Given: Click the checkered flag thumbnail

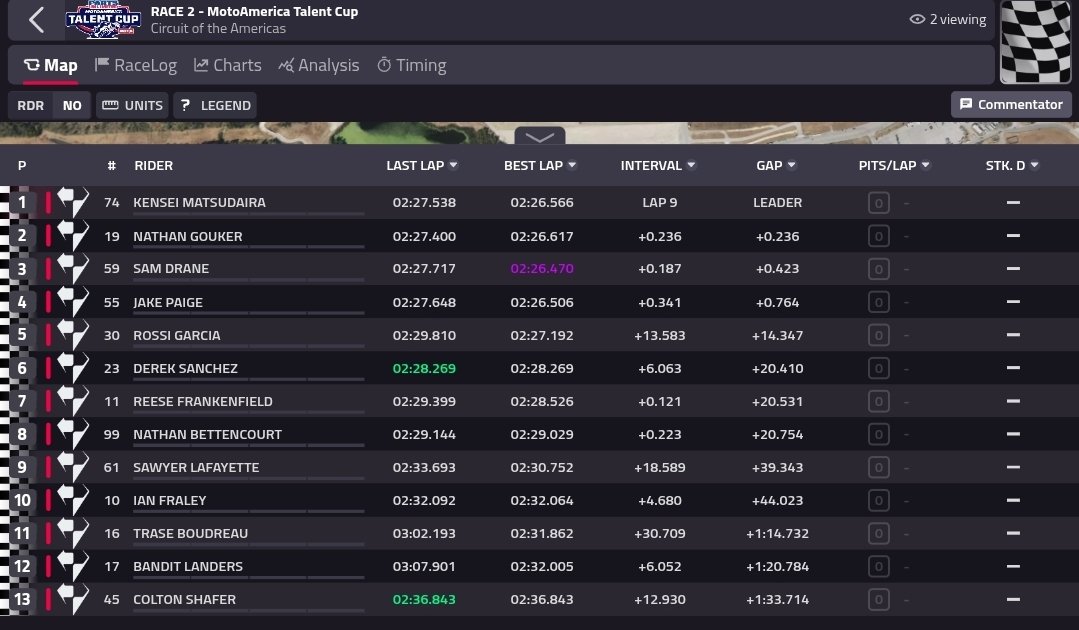Looking at the screenshot, I should 1035,44.
